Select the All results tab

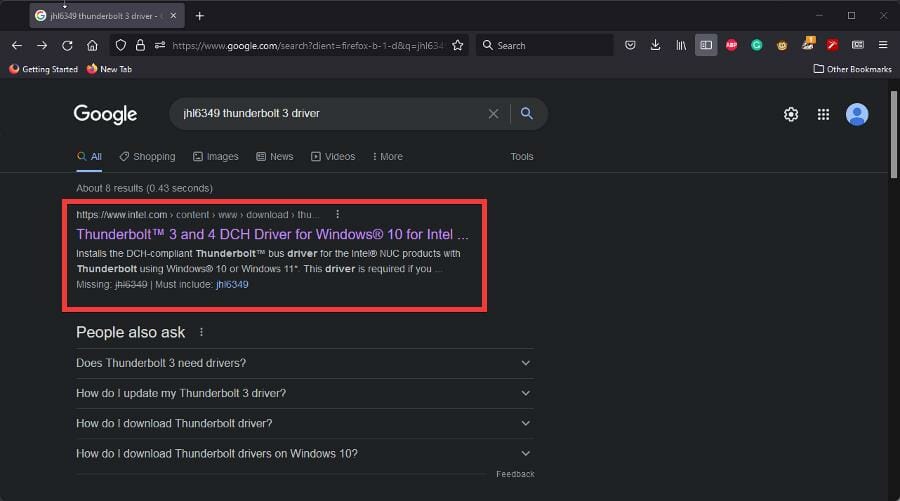tap(90, 157)
